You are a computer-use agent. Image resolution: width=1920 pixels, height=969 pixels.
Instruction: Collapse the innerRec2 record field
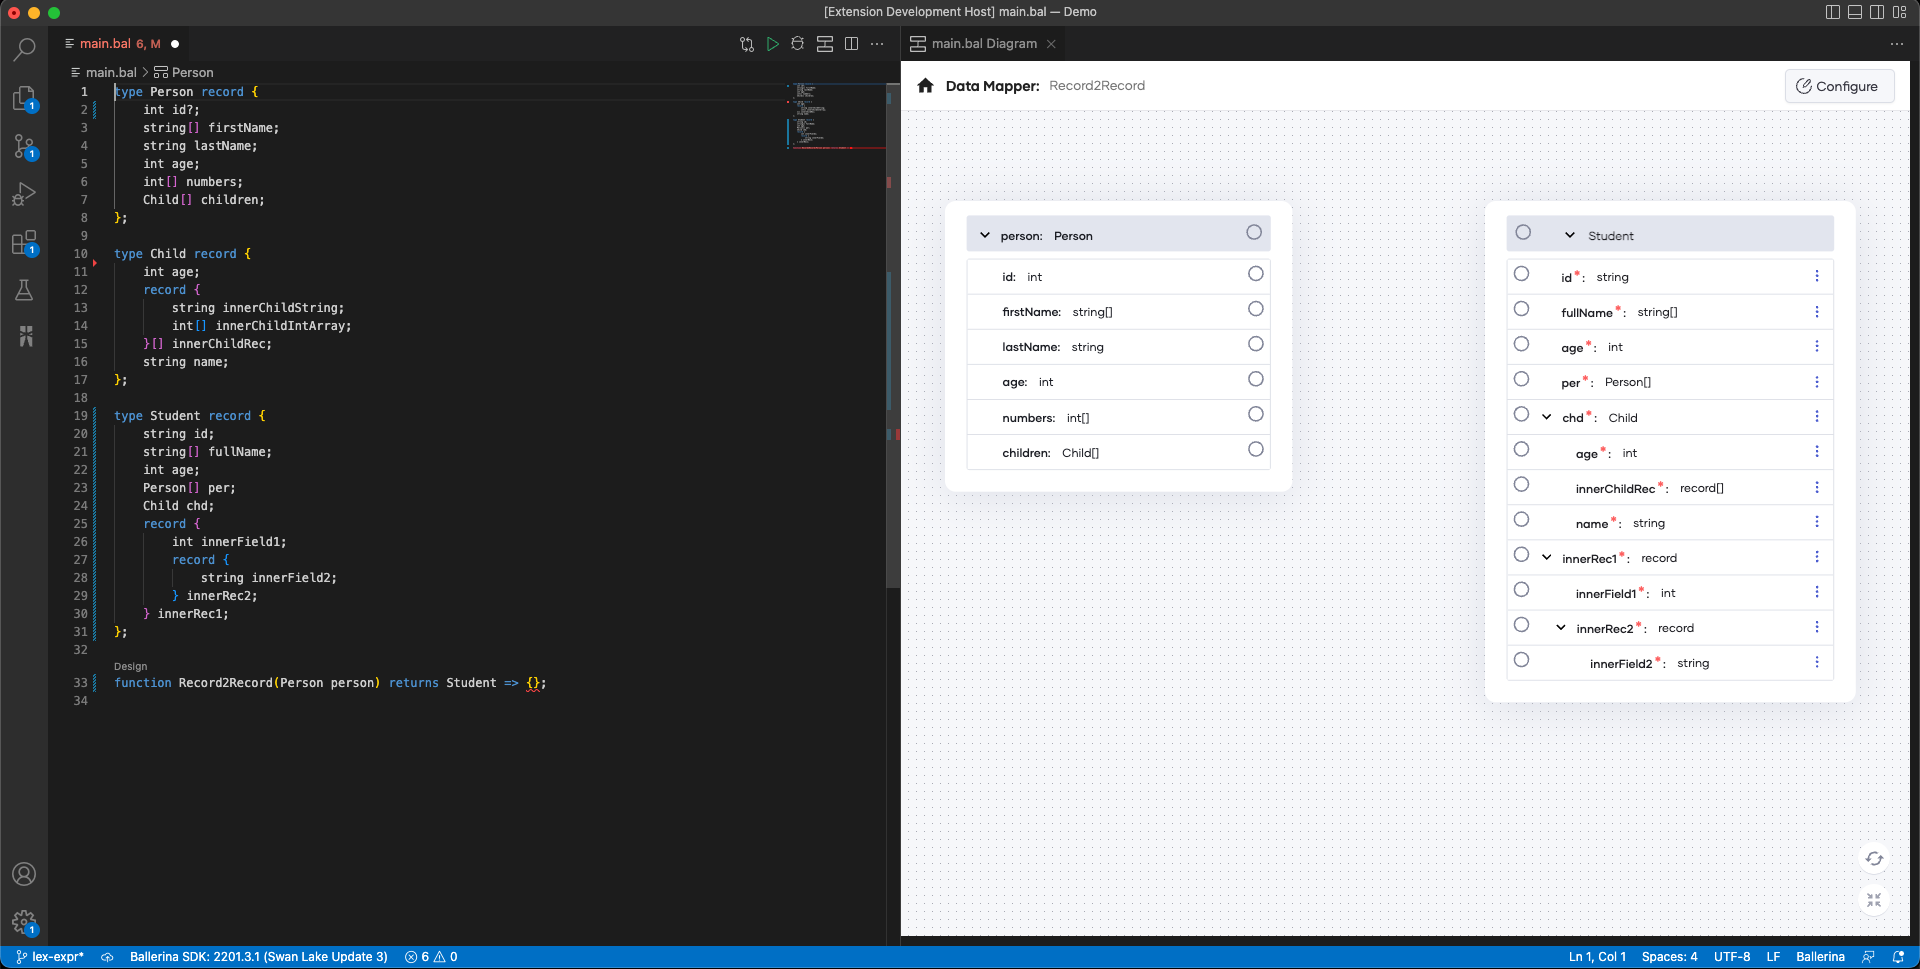1560,626
